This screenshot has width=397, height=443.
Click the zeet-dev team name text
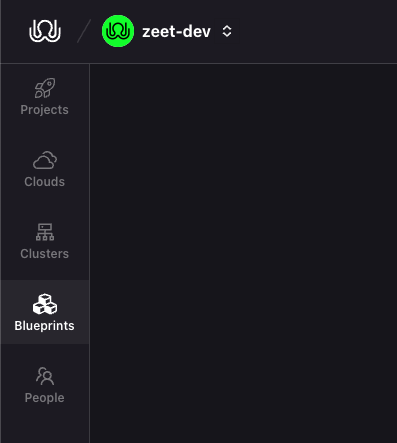pyautogui.click(x=176, y=32)
